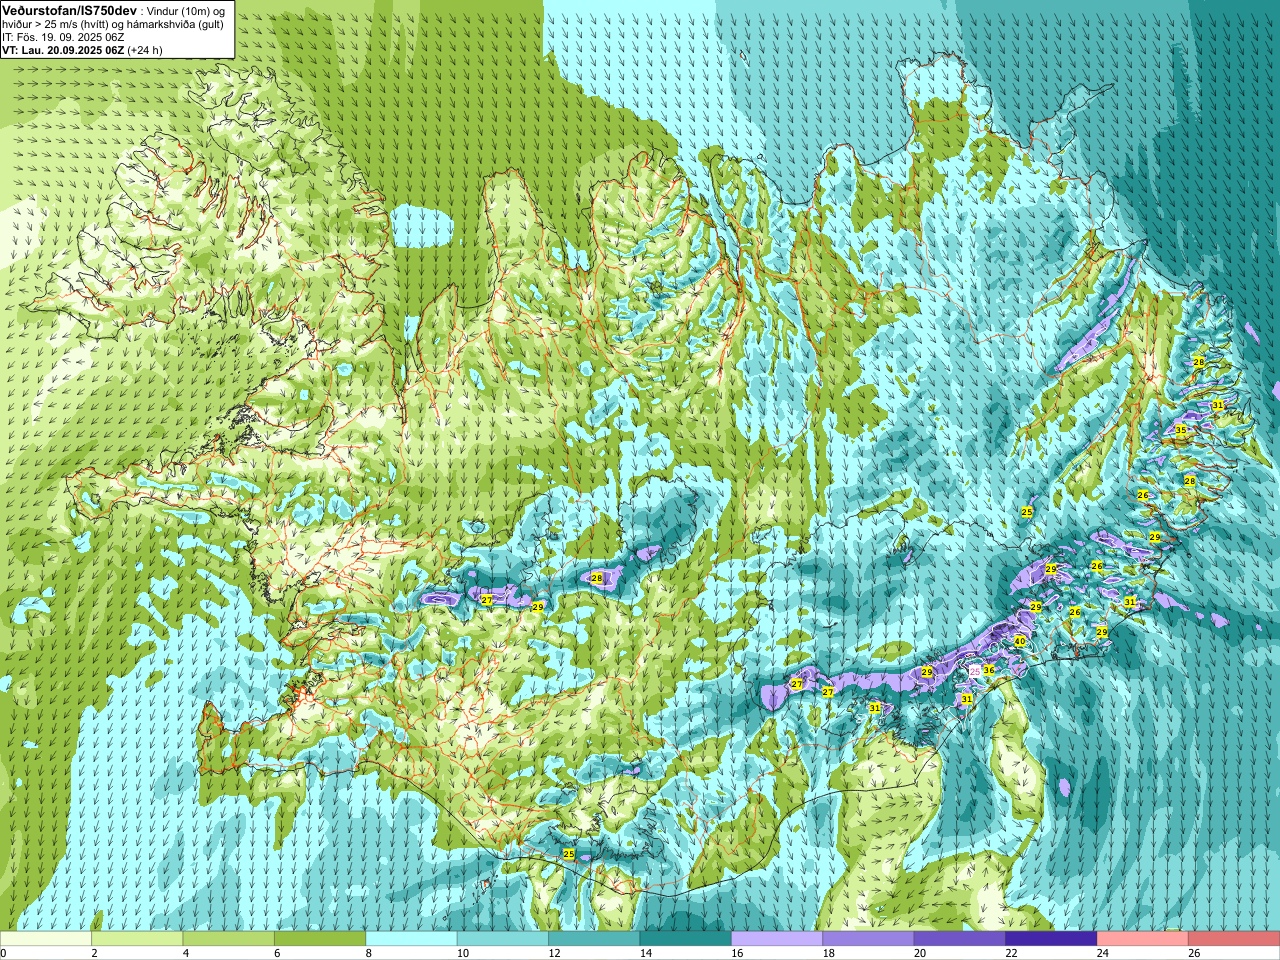Click the 6 tick label on the color scale
This screenshot has height=960, width=1280.
point(277,953)
